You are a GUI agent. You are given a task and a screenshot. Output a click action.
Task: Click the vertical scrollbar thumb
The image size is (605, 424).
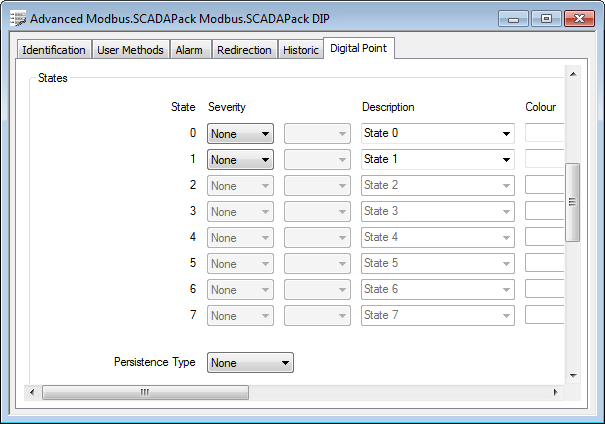coord(573,202)
